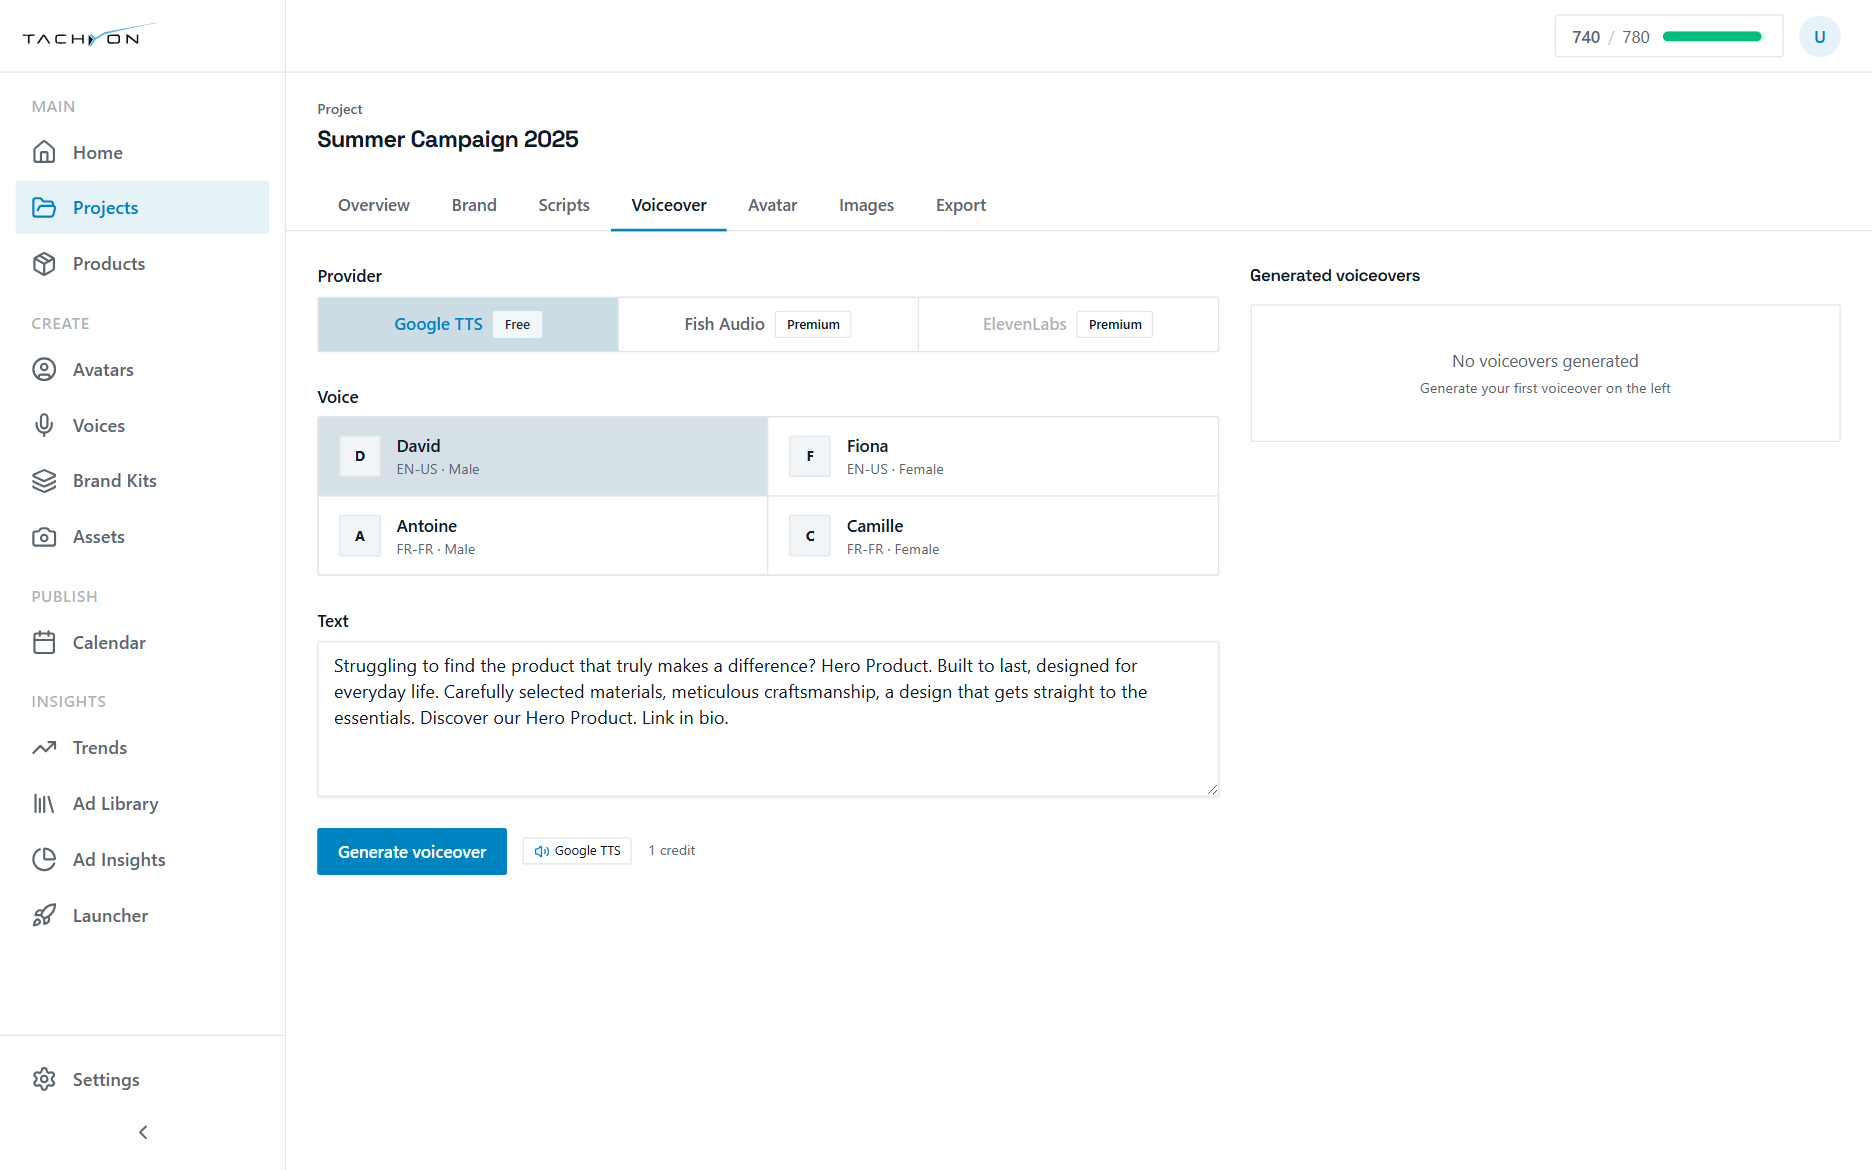Select the Voiceover tab
Viewport: 1872px width, 1170px height.
(x=669, y=205)
